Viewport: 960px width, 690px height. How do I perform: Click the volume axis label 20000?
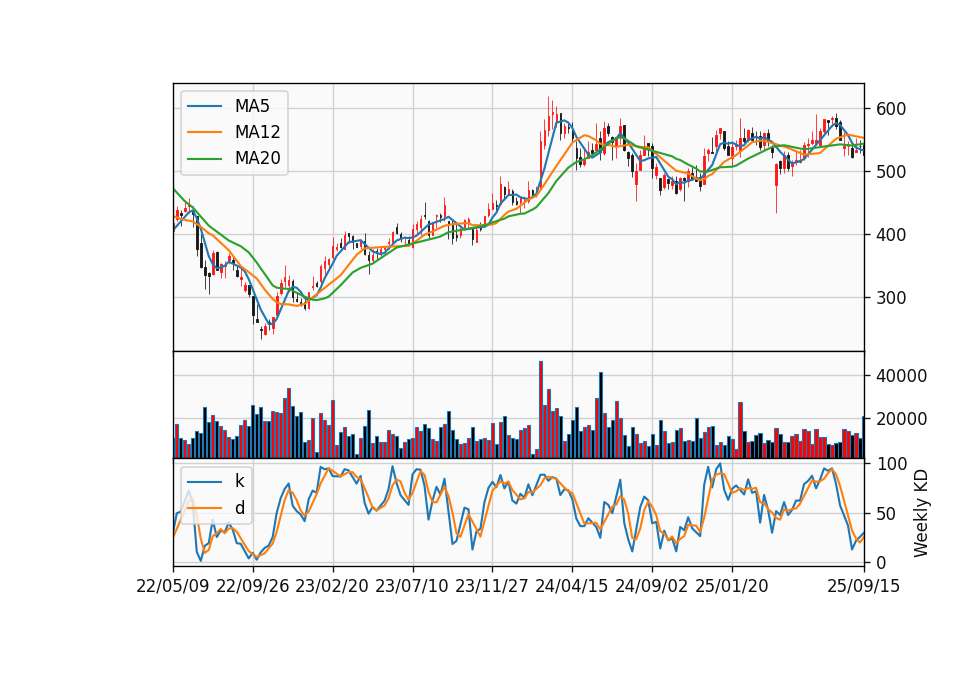point(901,419)
